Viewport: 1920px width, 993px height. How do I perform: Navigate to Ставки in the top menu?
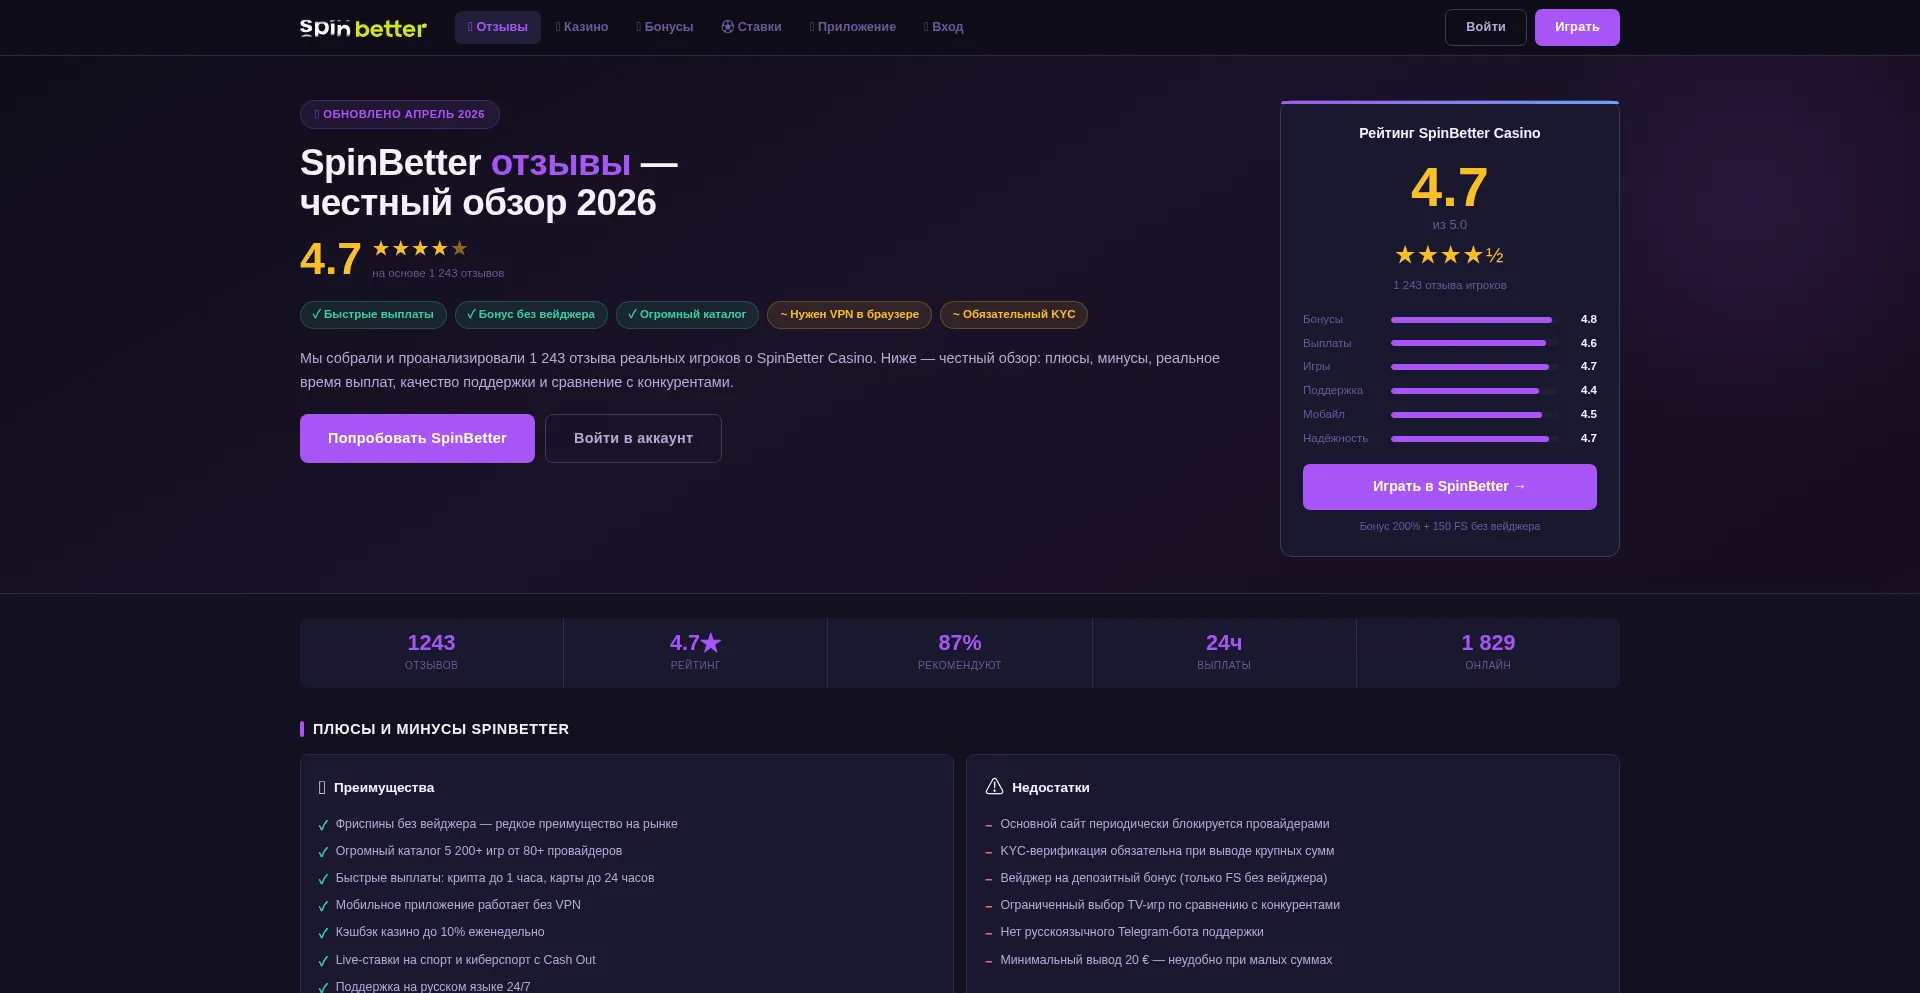[752, 27]
